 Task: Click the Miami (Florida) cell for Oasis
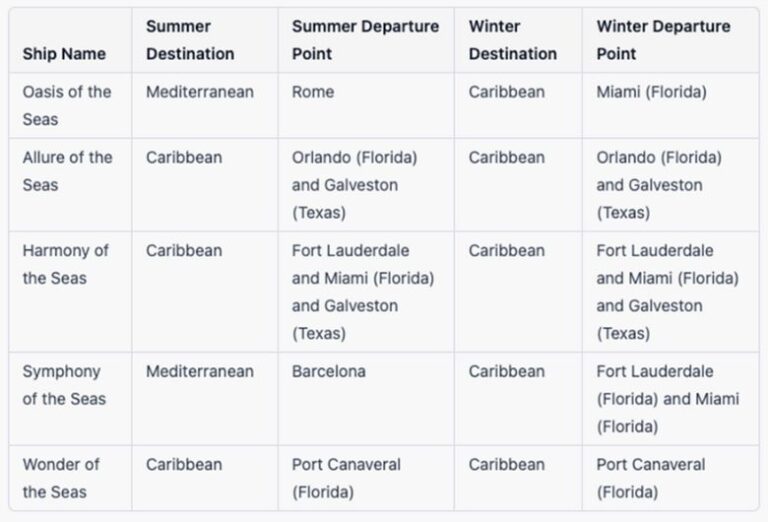[651, 92]
